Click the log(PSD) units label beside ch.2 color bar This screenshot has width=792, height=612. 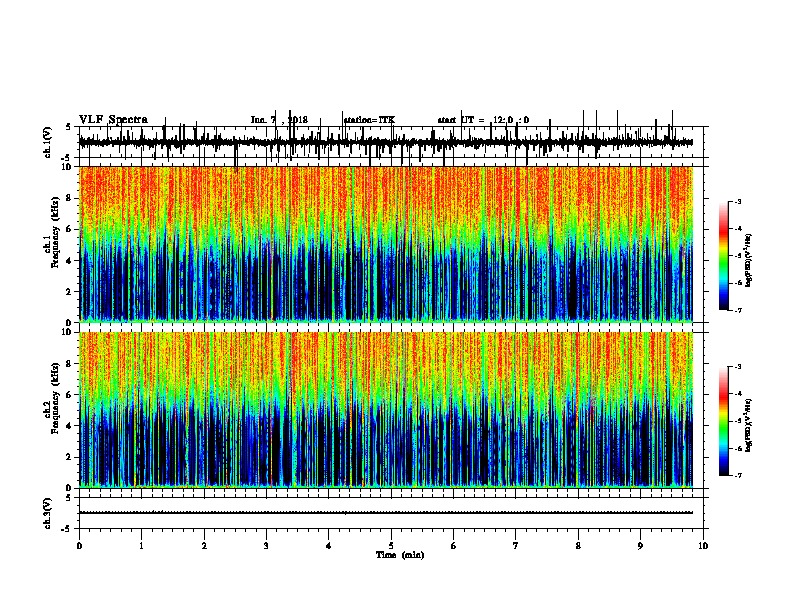(749, 426)
